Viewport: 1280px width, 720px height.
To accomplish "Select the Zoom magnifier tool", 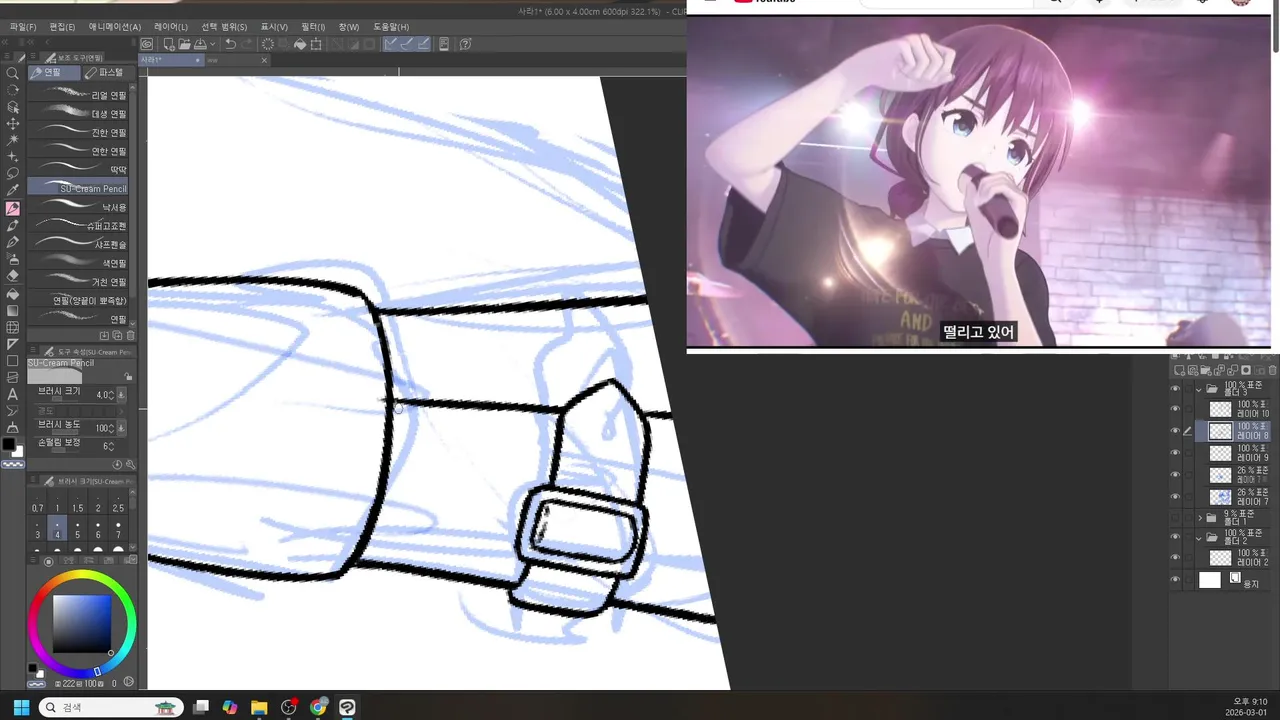I will pos(13,73).
